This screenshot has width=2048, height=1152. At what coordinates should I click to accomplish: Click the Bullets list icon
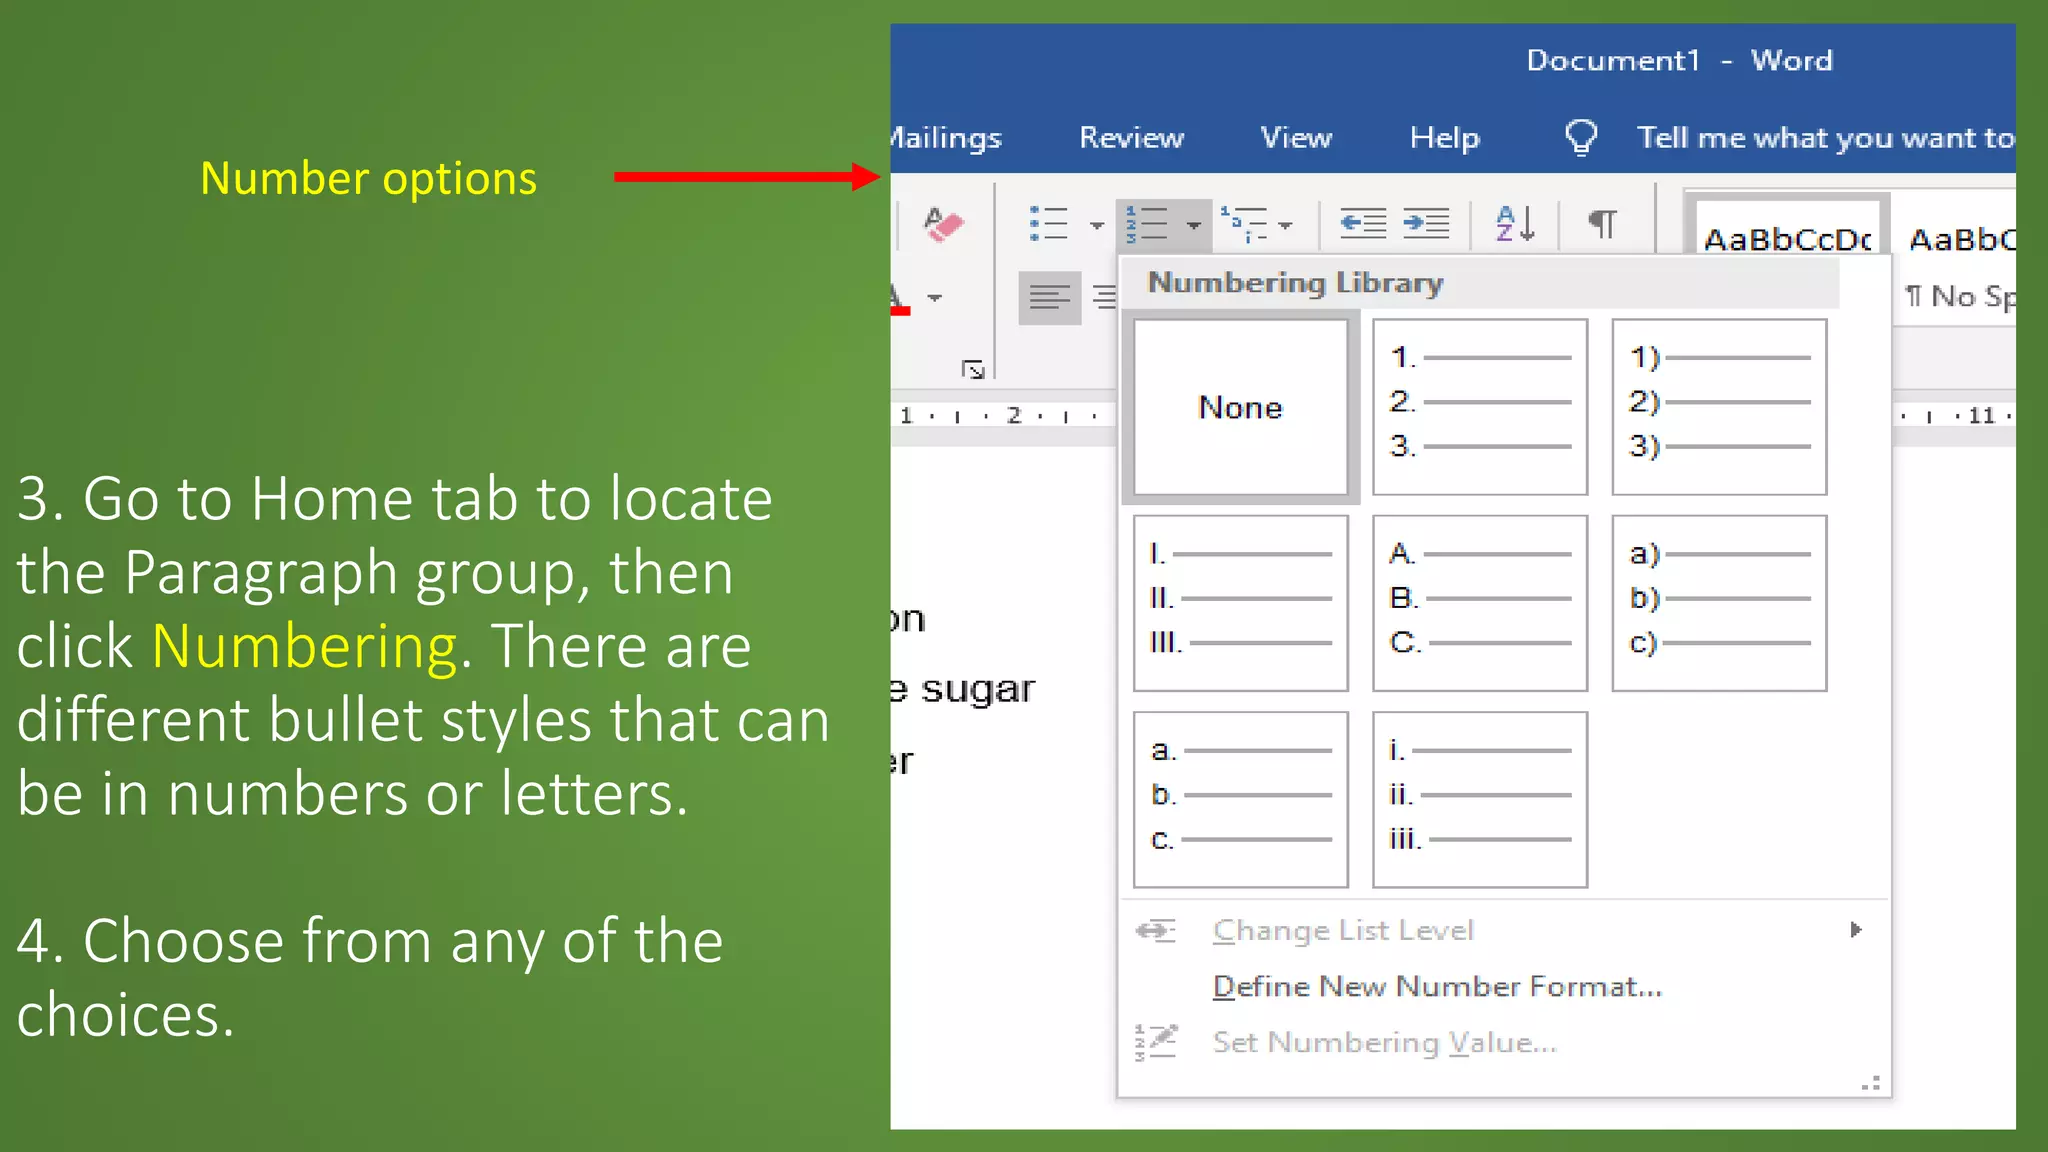click(x=1049, y=224)
